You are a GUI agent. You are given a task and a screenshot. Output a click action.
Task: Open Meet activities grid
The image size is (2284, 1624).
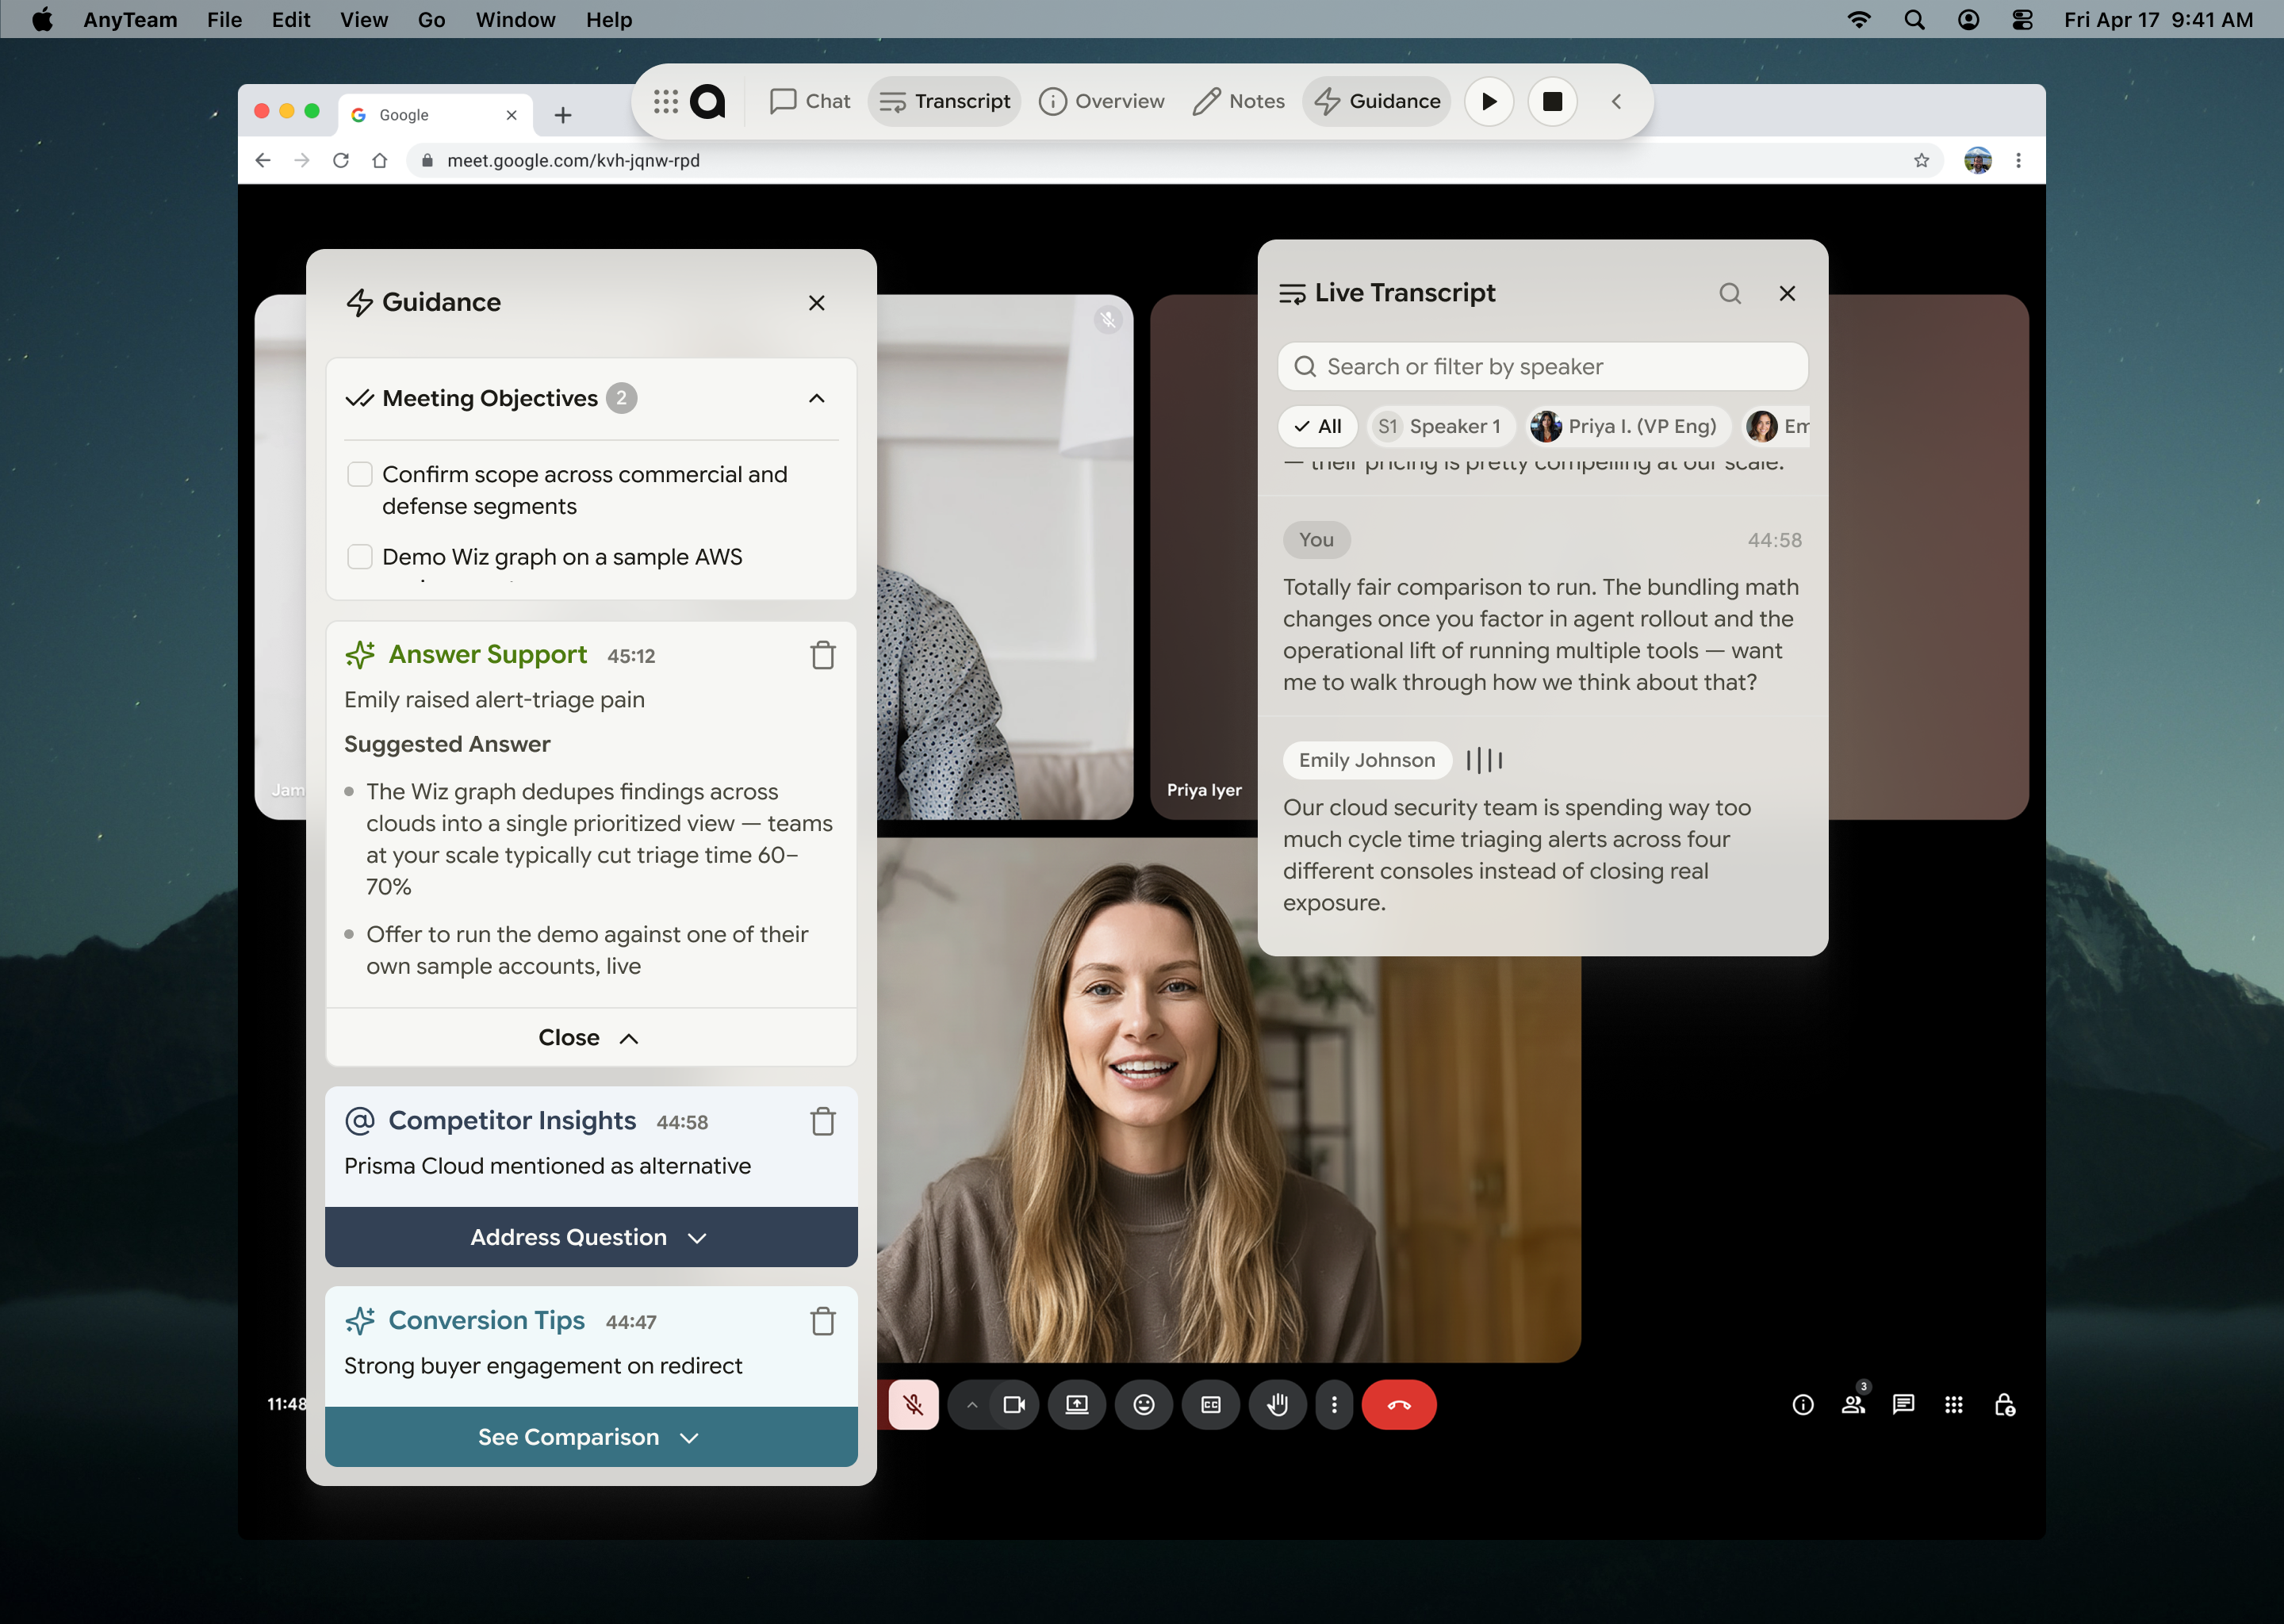pos(1953,1405)
